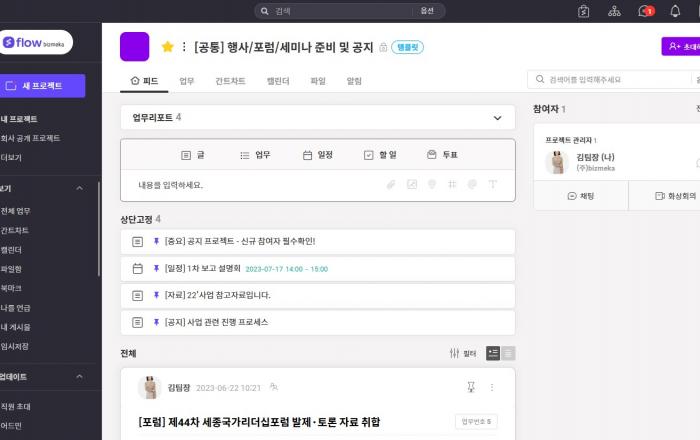This screenshot has width=700, height=440.
Task: Pin the forum post with pin icon
Action: [471, 387]
